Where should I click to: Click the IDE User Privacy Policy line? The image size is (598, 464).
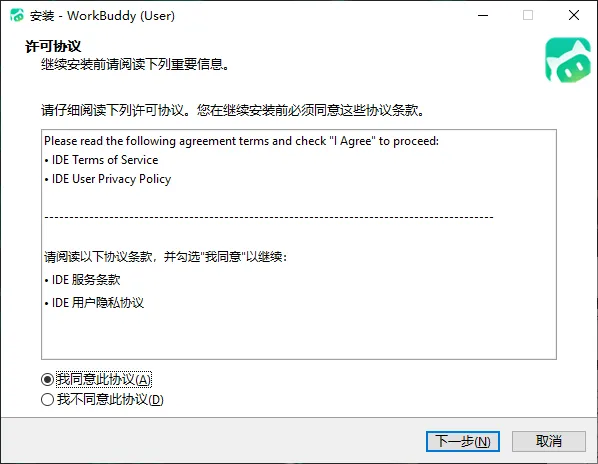coord(108,179)
